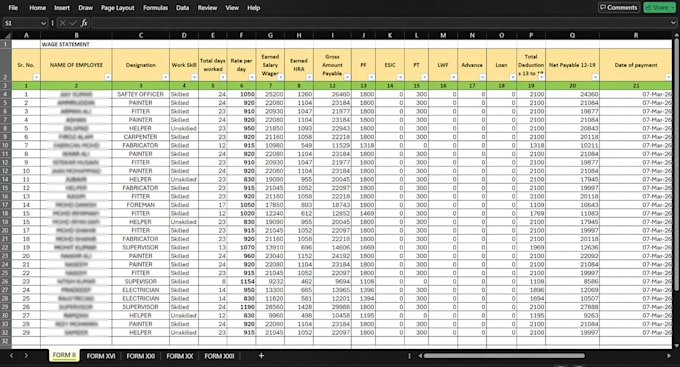Click the Insert Function fx icon

point(84,23)
